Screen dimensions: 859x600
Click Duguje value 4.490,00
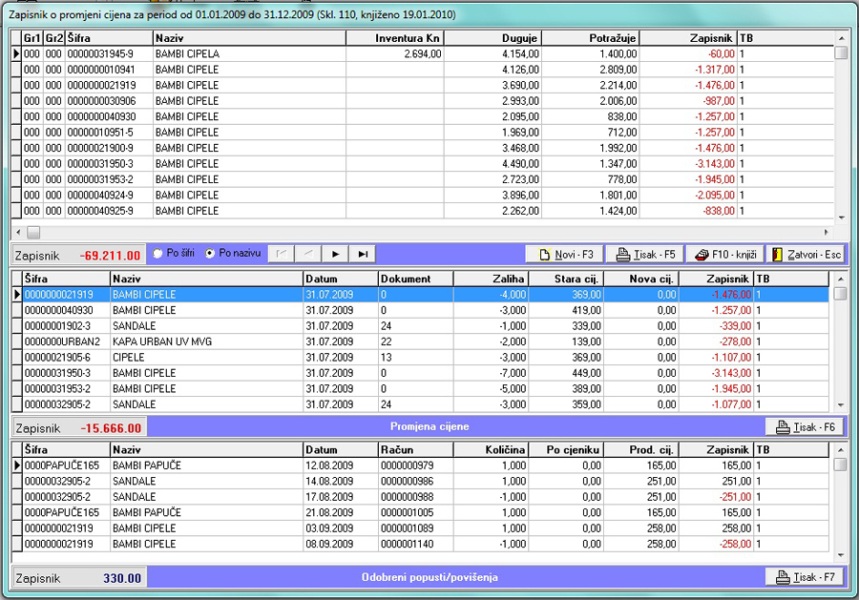[493, 164]
